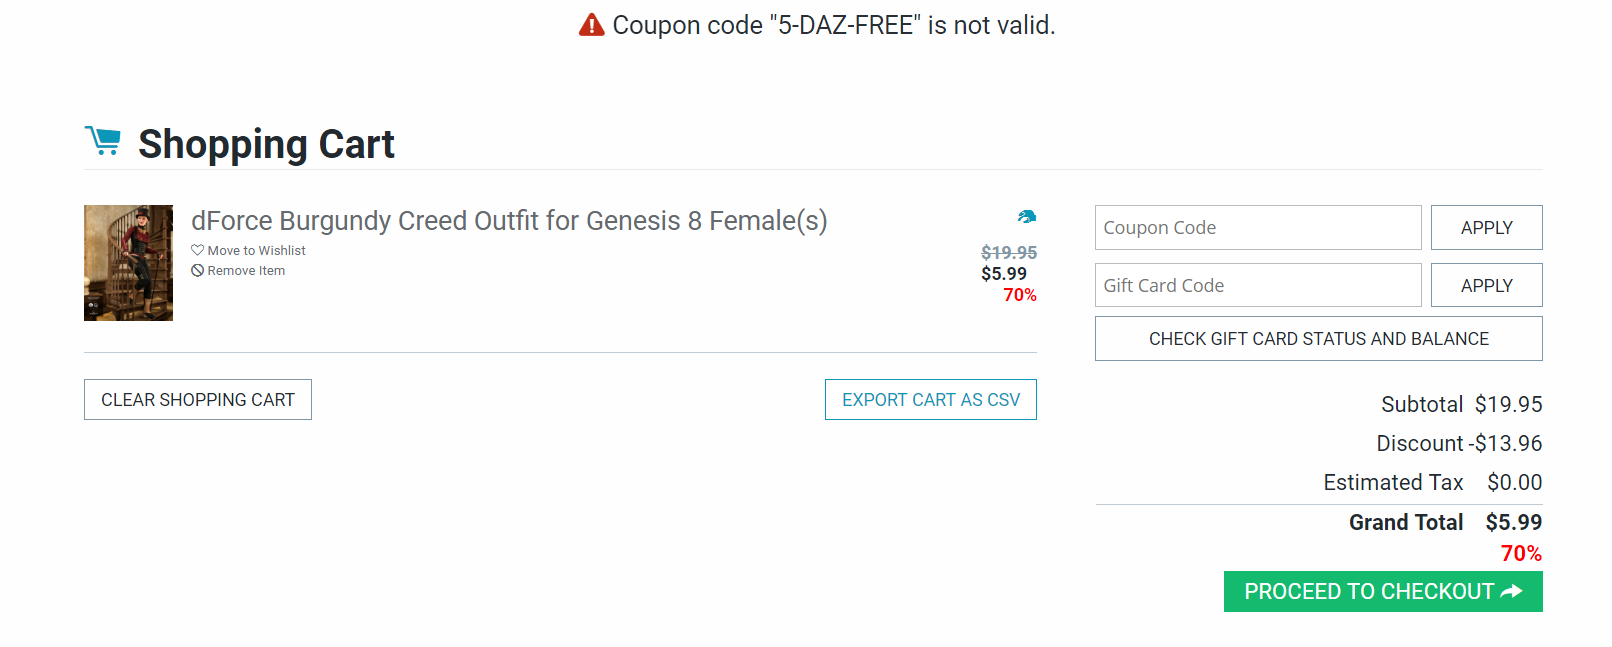Remove the item via the Remove Item link

[x=246, y=271]
